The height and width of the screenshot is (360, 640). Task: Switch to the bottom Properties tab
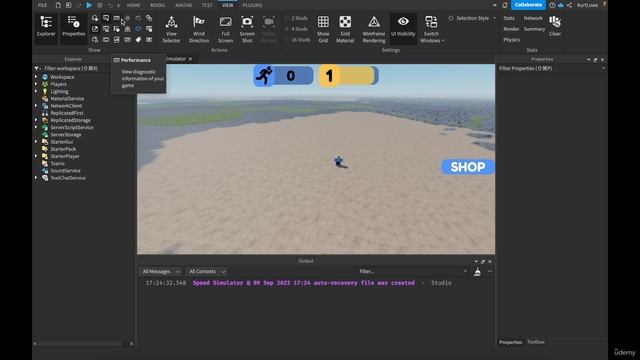coord(510,342)
